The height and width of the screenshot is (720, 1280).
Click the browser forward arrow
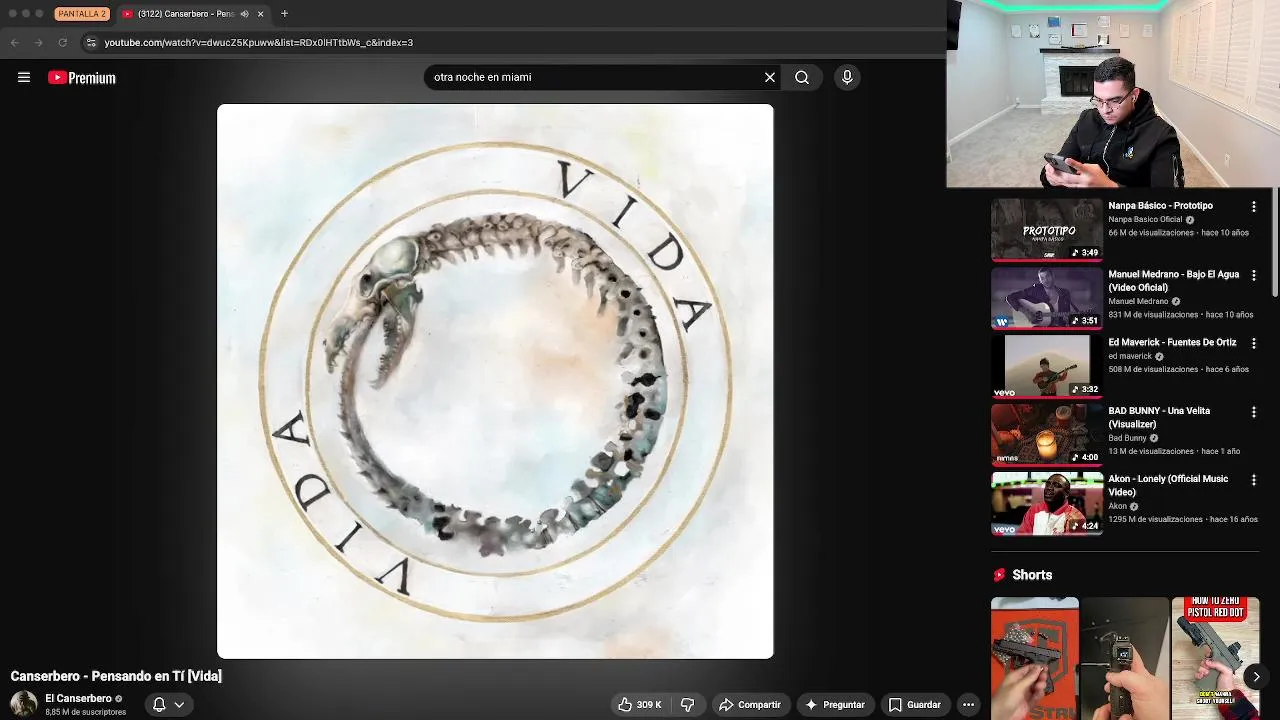(x=38, y=42)
